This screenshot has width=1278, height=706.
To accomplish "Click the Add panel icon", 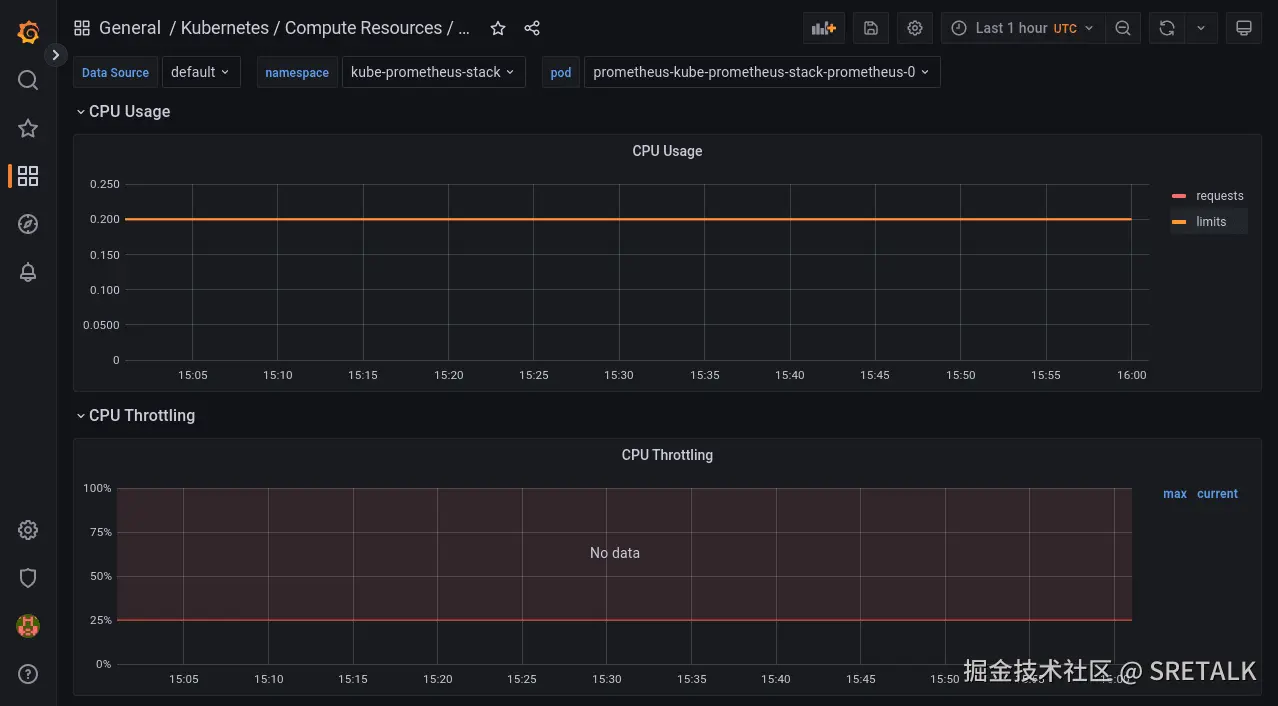I will click(x=823, y=28).
